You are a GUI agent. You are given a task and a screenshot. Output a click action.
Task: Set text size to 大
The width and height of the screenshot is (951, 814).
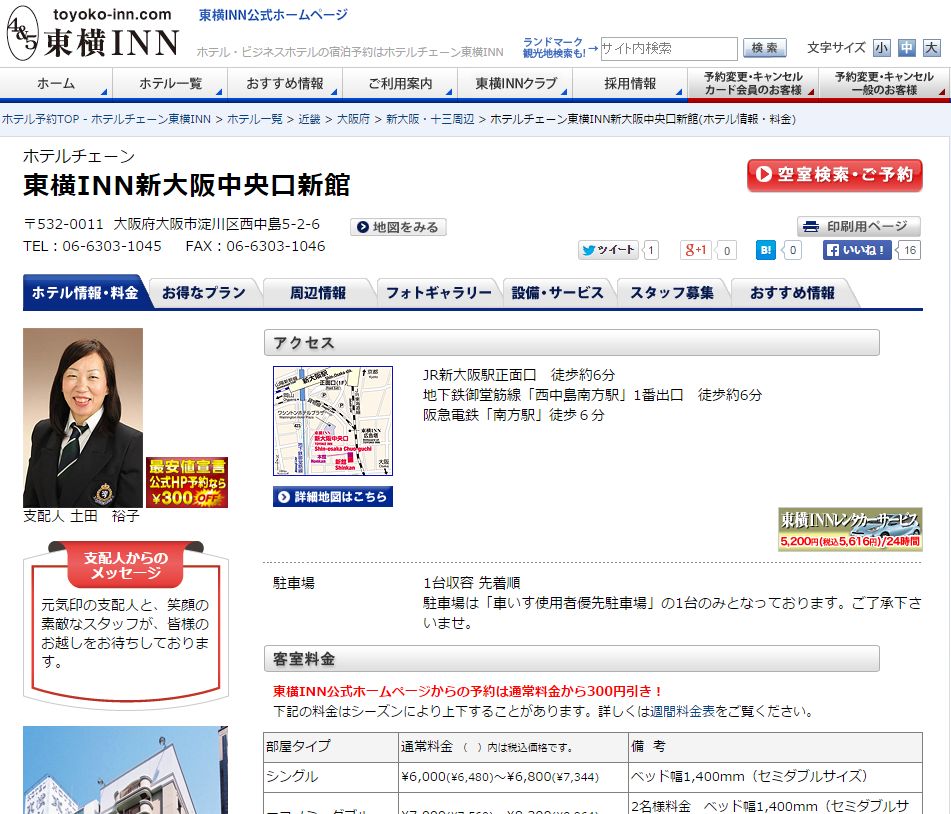point(931,48)
